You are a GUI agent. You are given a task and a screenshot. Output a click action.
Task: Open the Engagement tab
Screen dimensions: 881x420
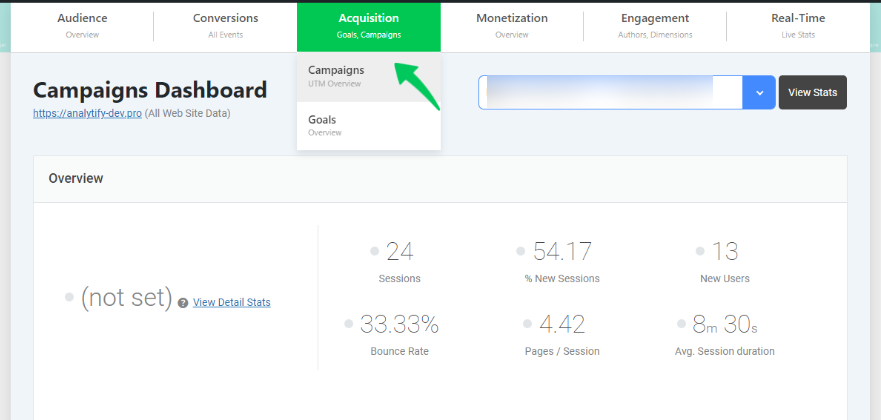(654, 26)
